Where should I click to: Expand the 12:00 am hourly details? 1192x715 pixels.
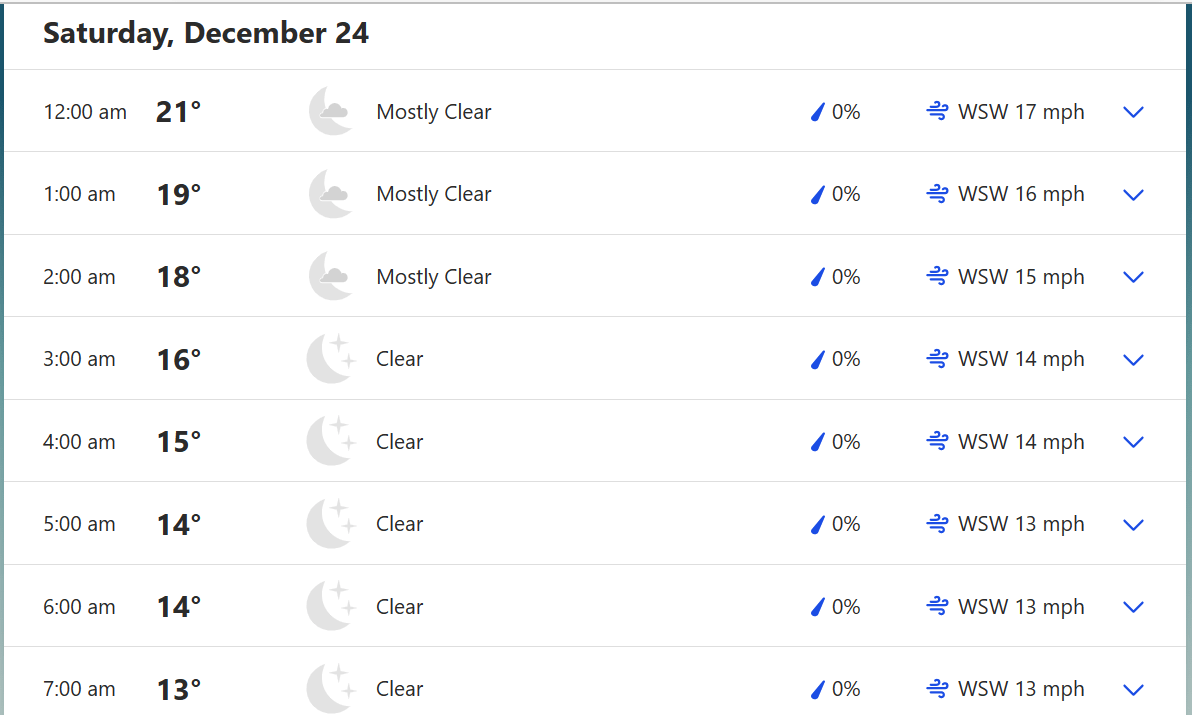point(1133,112)
